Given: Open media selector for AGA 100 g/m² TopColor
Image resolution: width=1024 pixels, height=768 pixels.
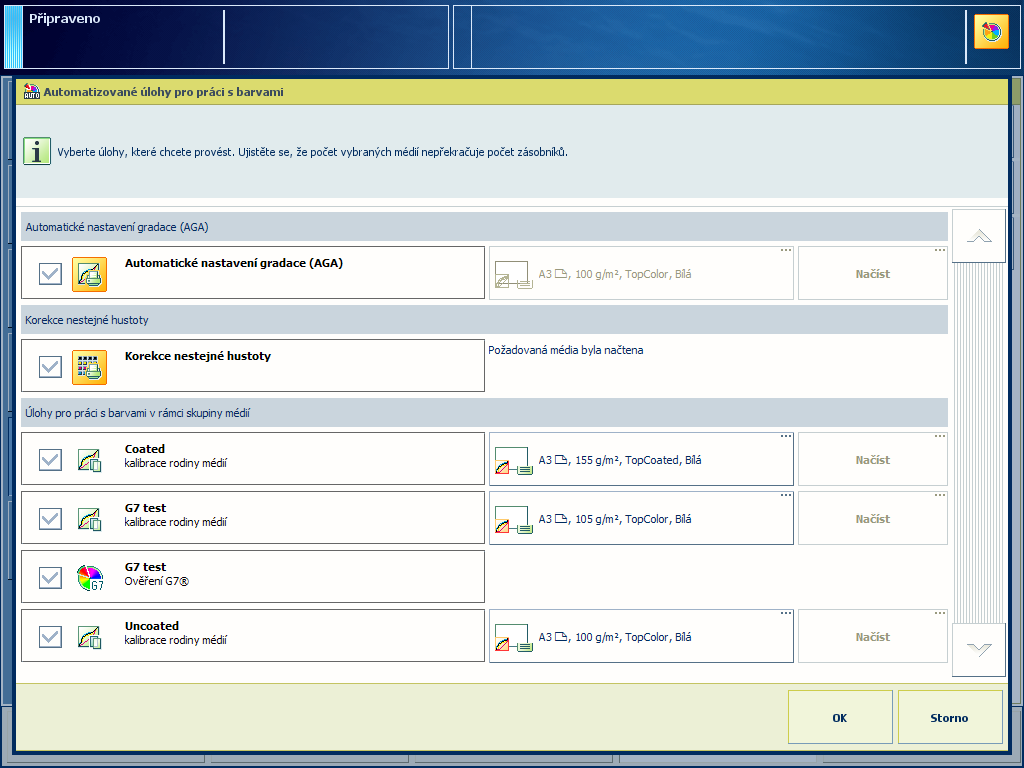Looking at the screenshot, I should point(641,273).
